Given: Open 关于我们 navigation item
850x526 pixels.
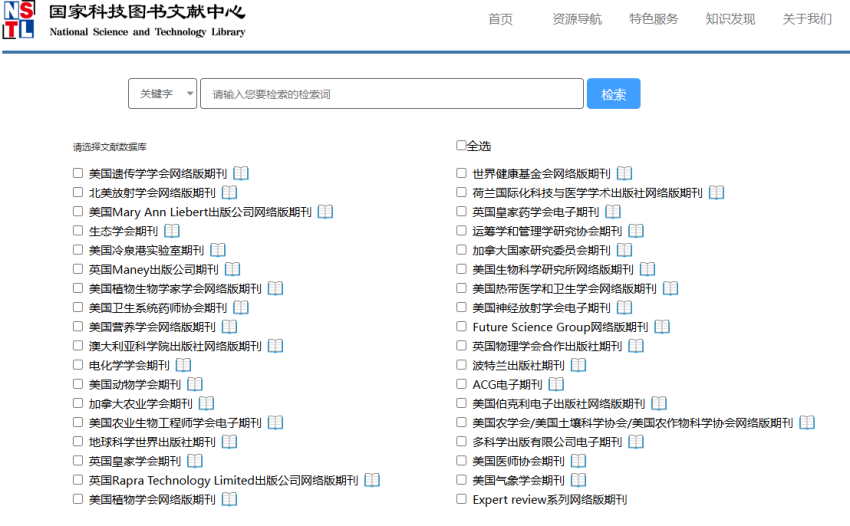Looking at the screenshot, I should [807, 20].
